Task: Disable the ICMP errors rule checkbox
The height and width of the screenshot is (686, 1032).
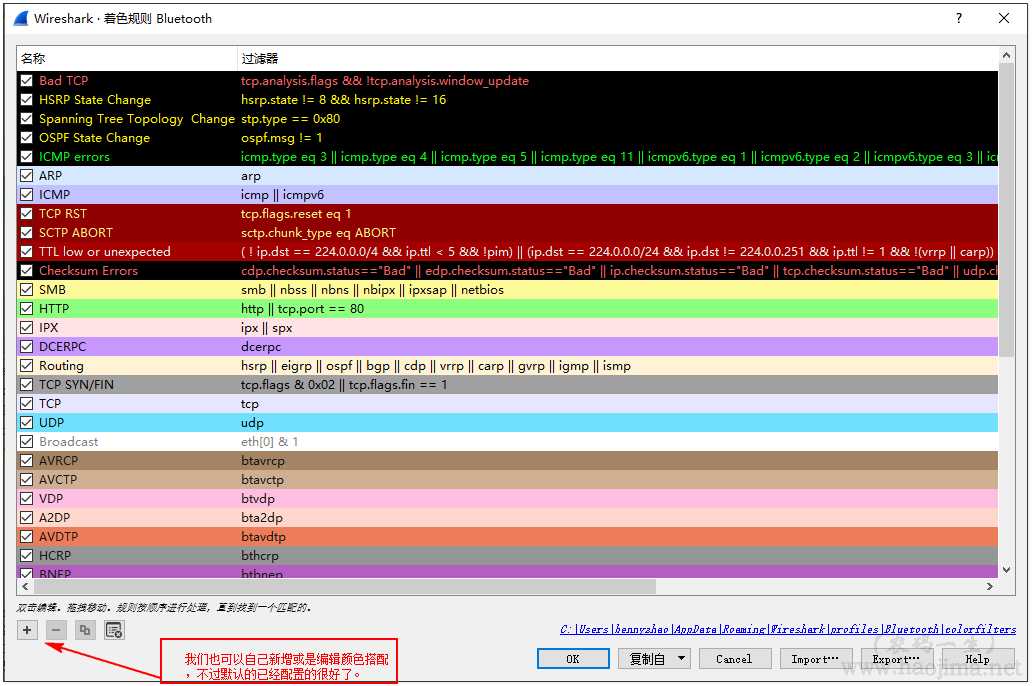Action: 26,157
